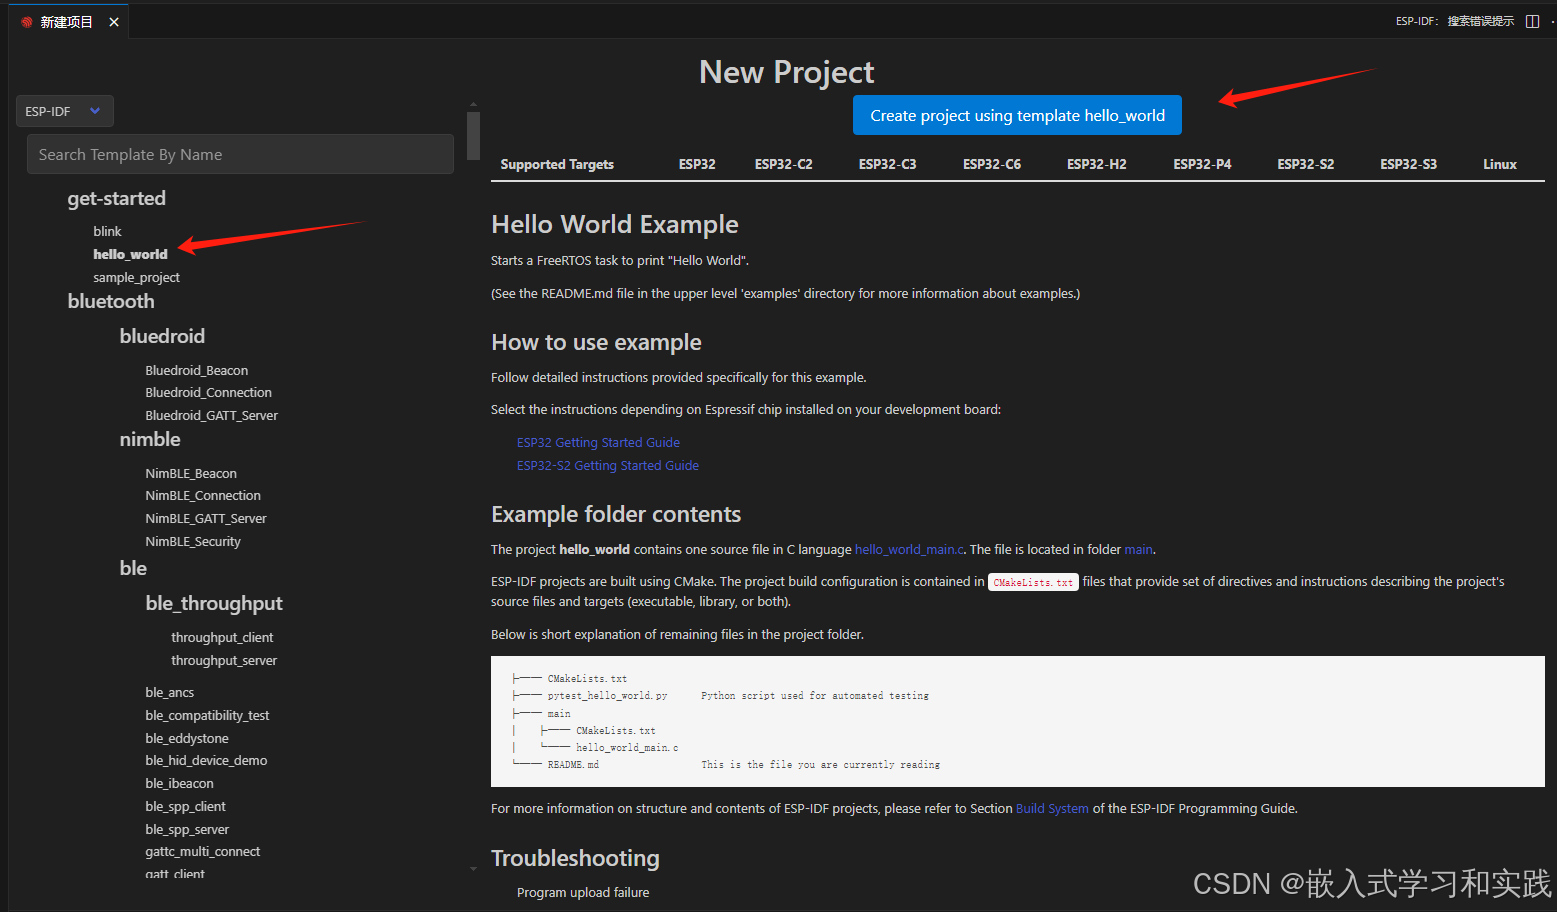This screenshot has width=1557, height=912.
Task: Click the nimble subcategory heading
Action: 150,439
